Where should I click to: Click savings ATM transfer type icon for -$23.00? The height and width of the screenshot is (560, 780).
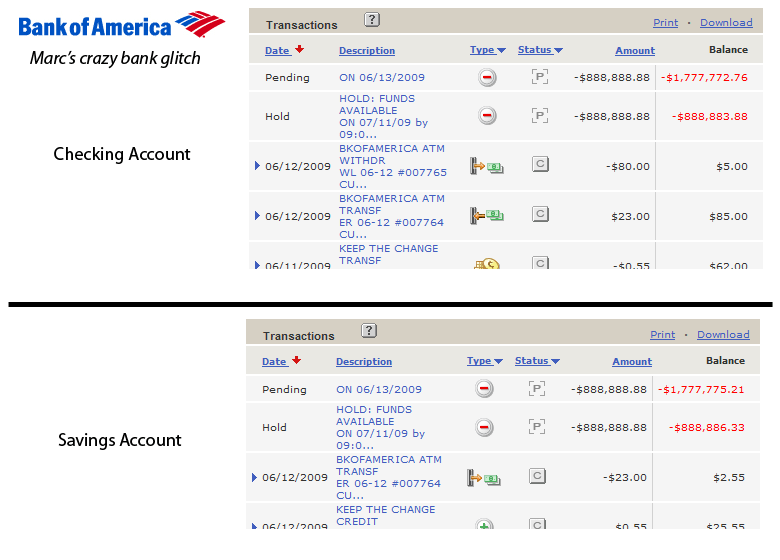484,478
